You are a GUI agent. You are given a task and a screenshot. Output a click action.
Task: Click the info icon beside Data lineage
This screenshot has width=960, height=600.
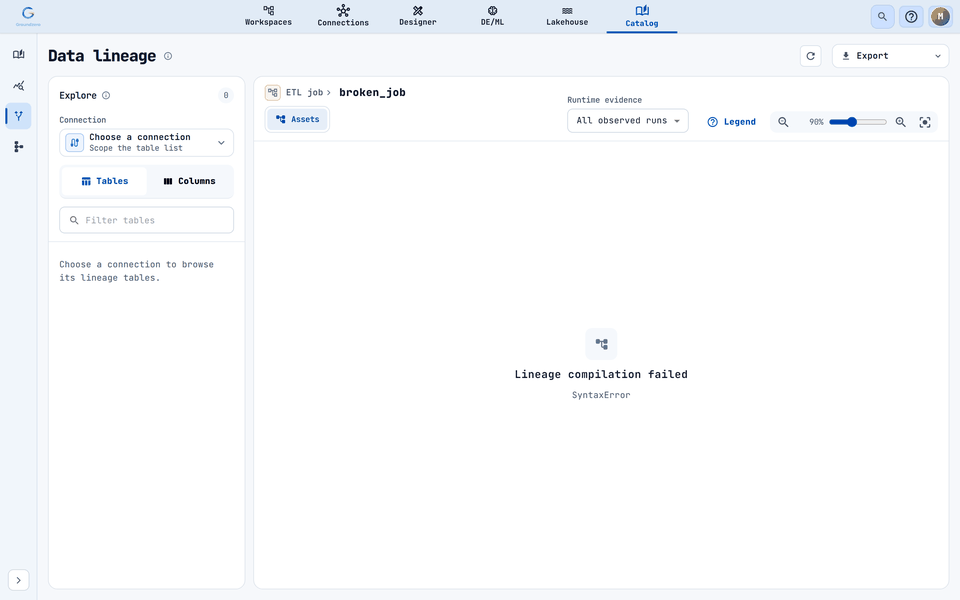(x=168, y=56)
